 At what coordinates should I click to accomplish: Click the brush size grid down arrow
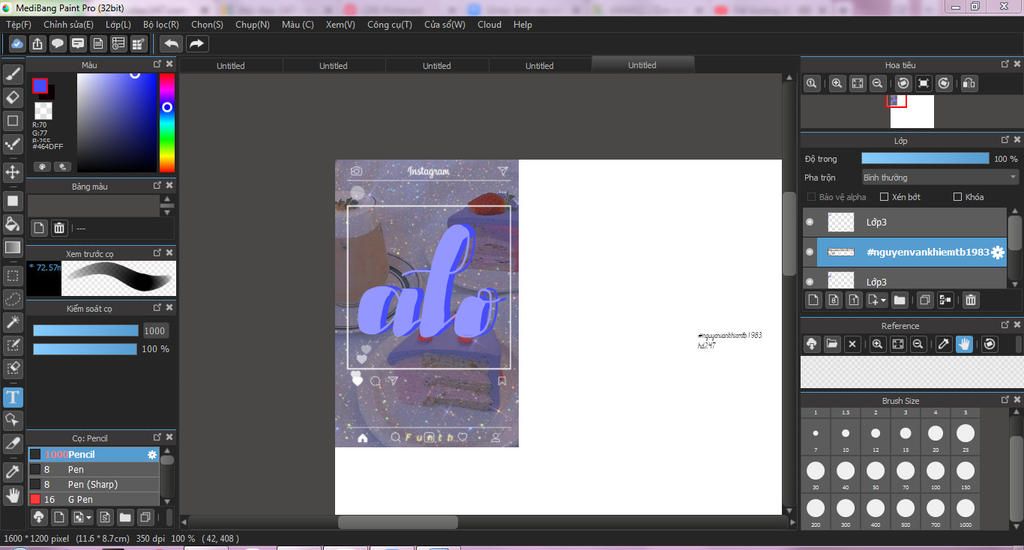click(1016, 526)
